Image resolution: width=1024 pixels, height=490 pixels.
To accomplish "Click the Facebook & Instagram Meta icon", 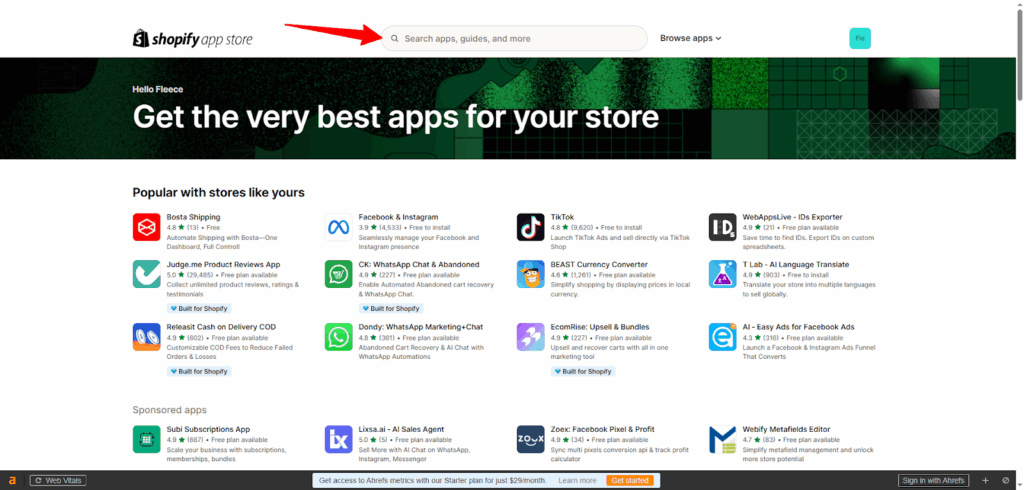I will (x=339, y=227).
